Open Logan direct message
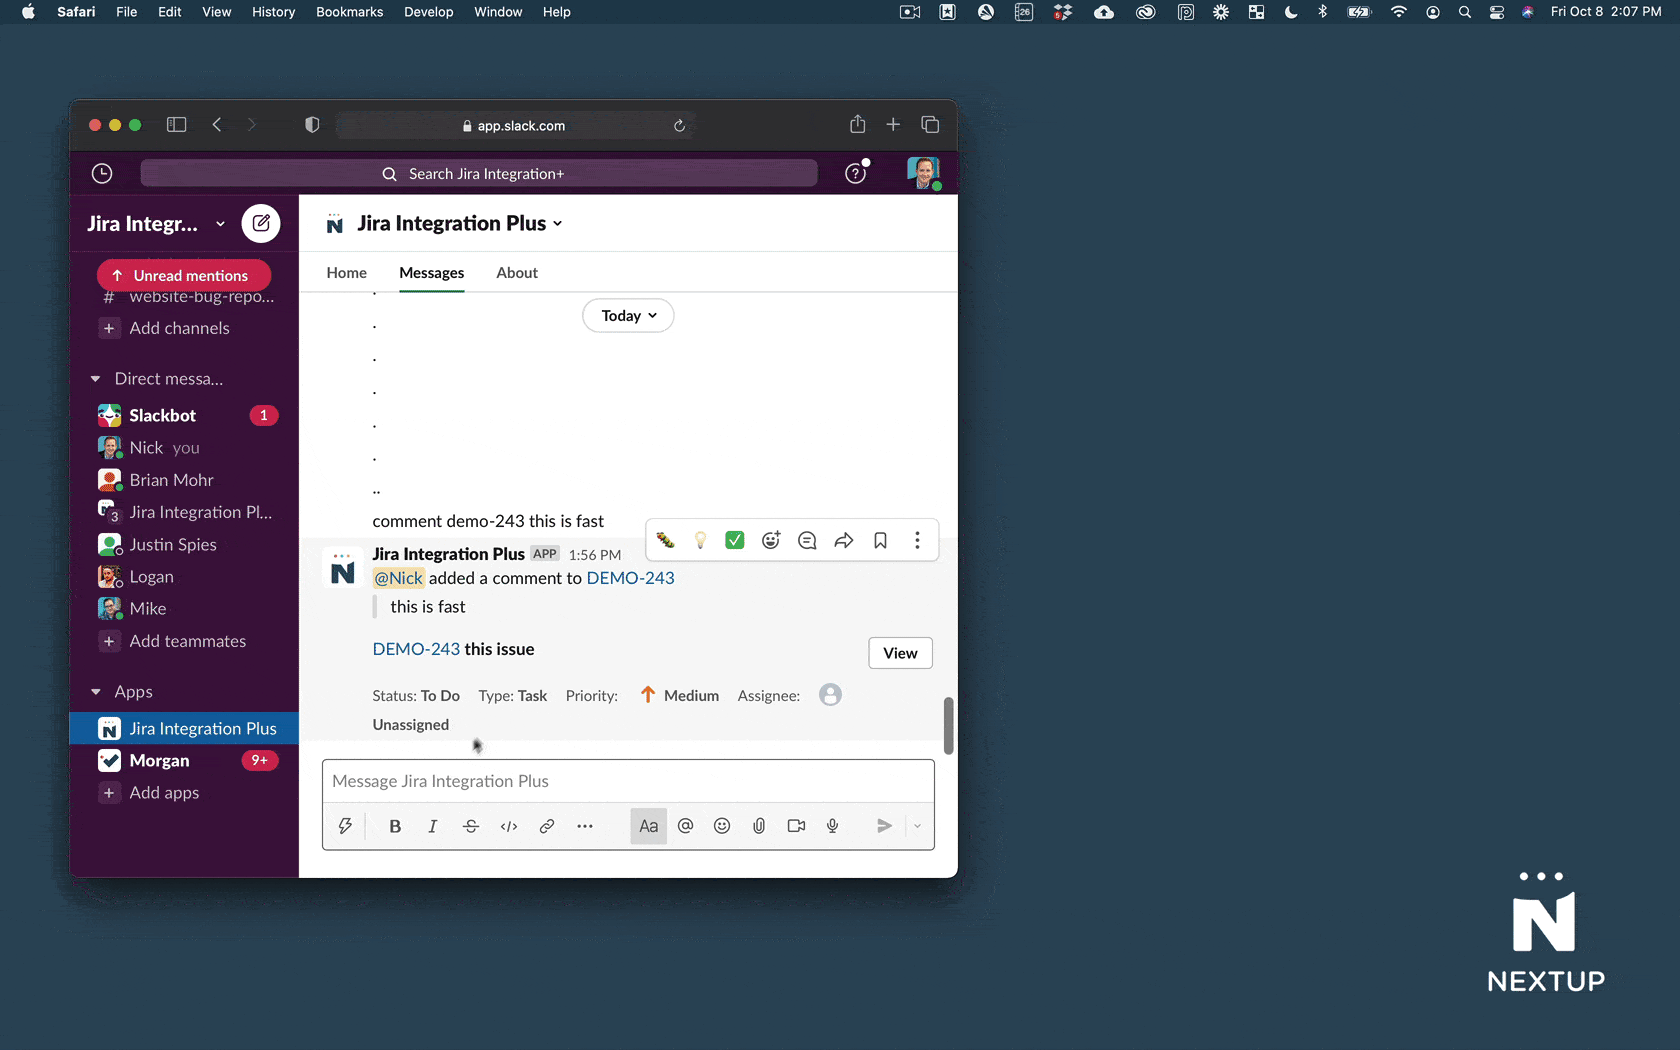The height and width of the screenshot is (1050, 1680). tap(184, 577)
